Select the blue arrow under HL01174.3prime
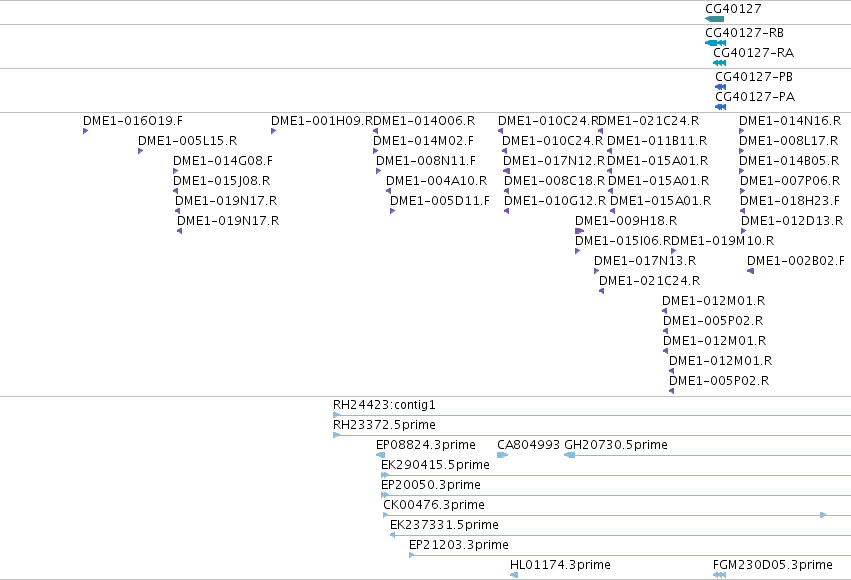 514,575
